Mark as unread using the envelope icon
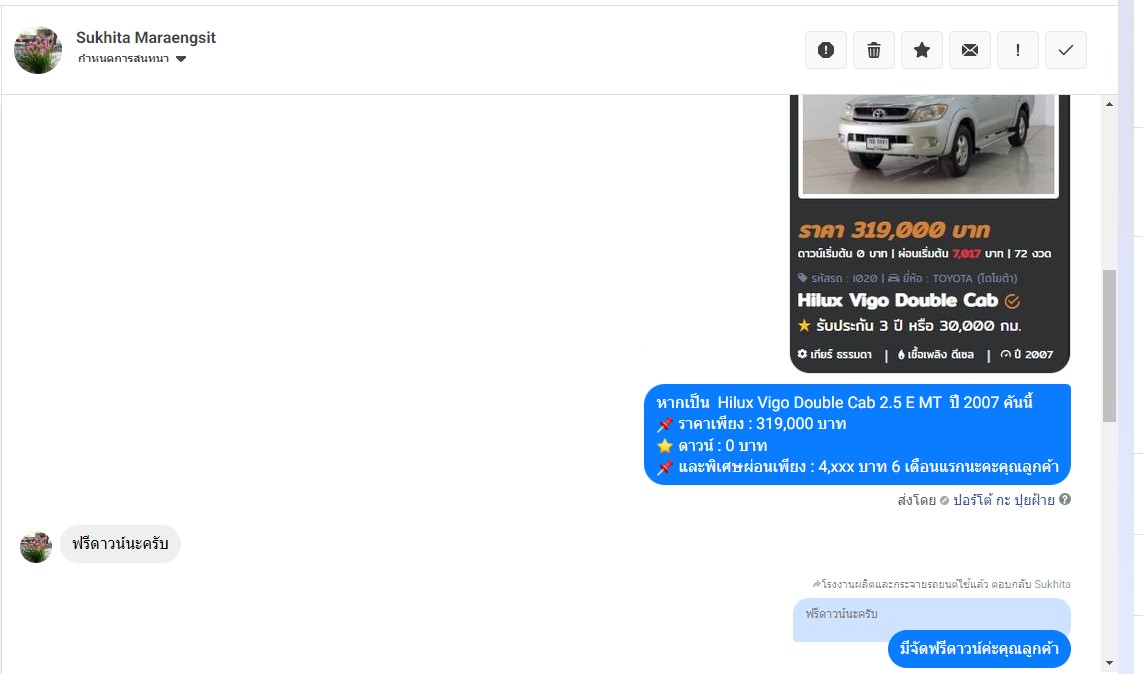 pyautogui.click(x=970, y=50)
